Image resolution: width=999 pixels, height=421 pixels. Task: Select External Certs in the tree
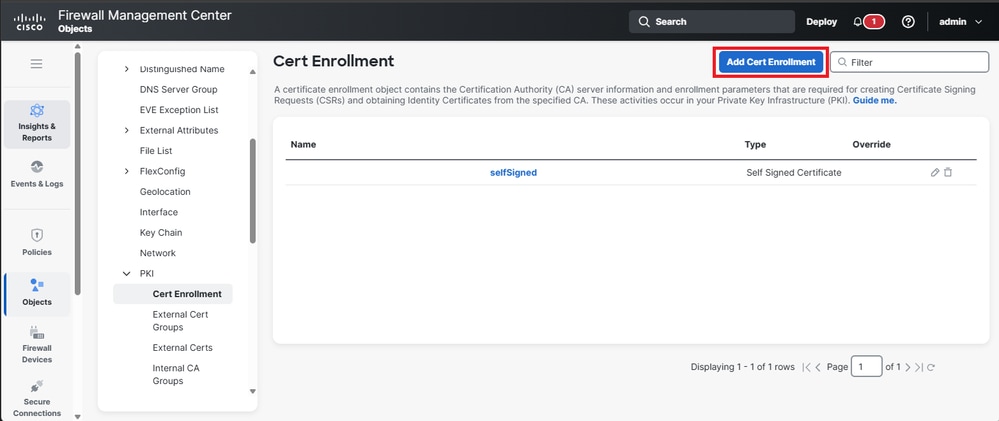(182, 348)
